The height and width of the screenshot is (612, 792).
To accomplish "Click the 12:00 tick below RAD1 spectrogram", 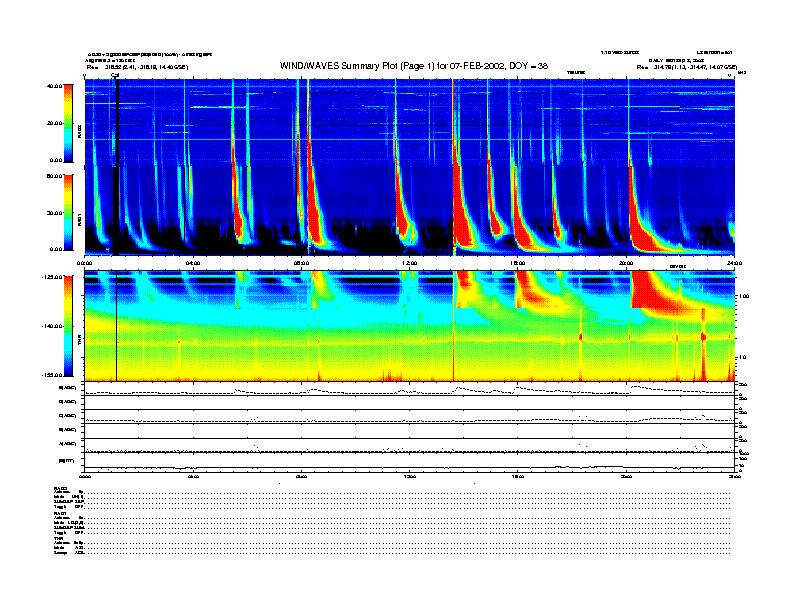I will point(410,263).
